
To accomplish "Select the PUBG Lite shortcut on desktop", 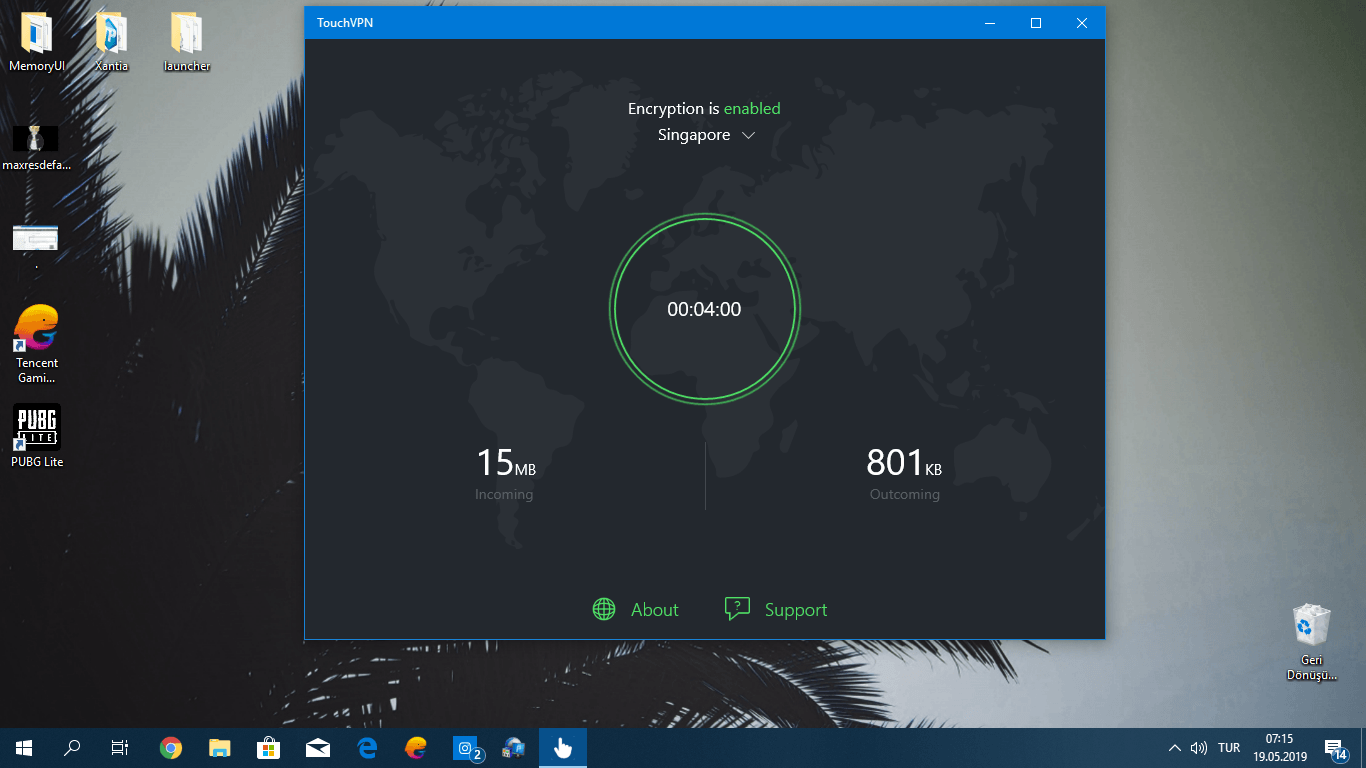I will [x=36, y=436].
